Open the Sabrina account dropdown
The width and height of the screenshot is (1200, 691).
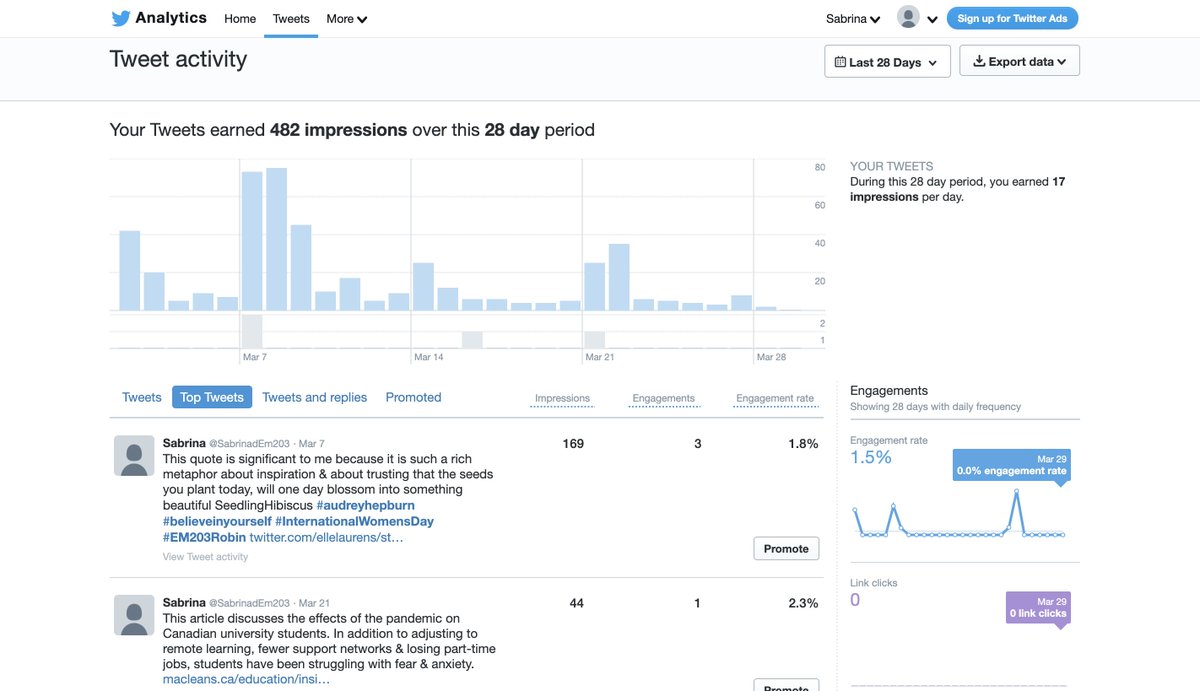pyautogui.click(x=853, y=19)
